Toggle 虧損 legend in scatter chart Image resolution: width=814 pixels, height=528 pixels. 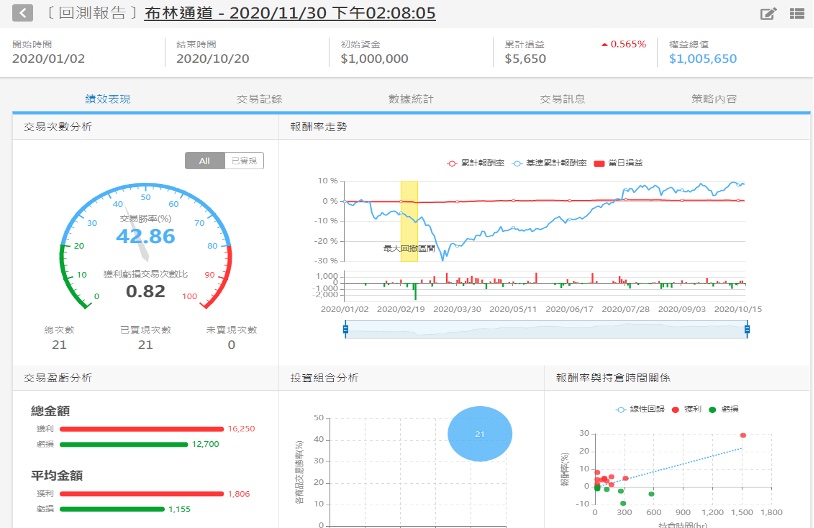tap(723, 409)
